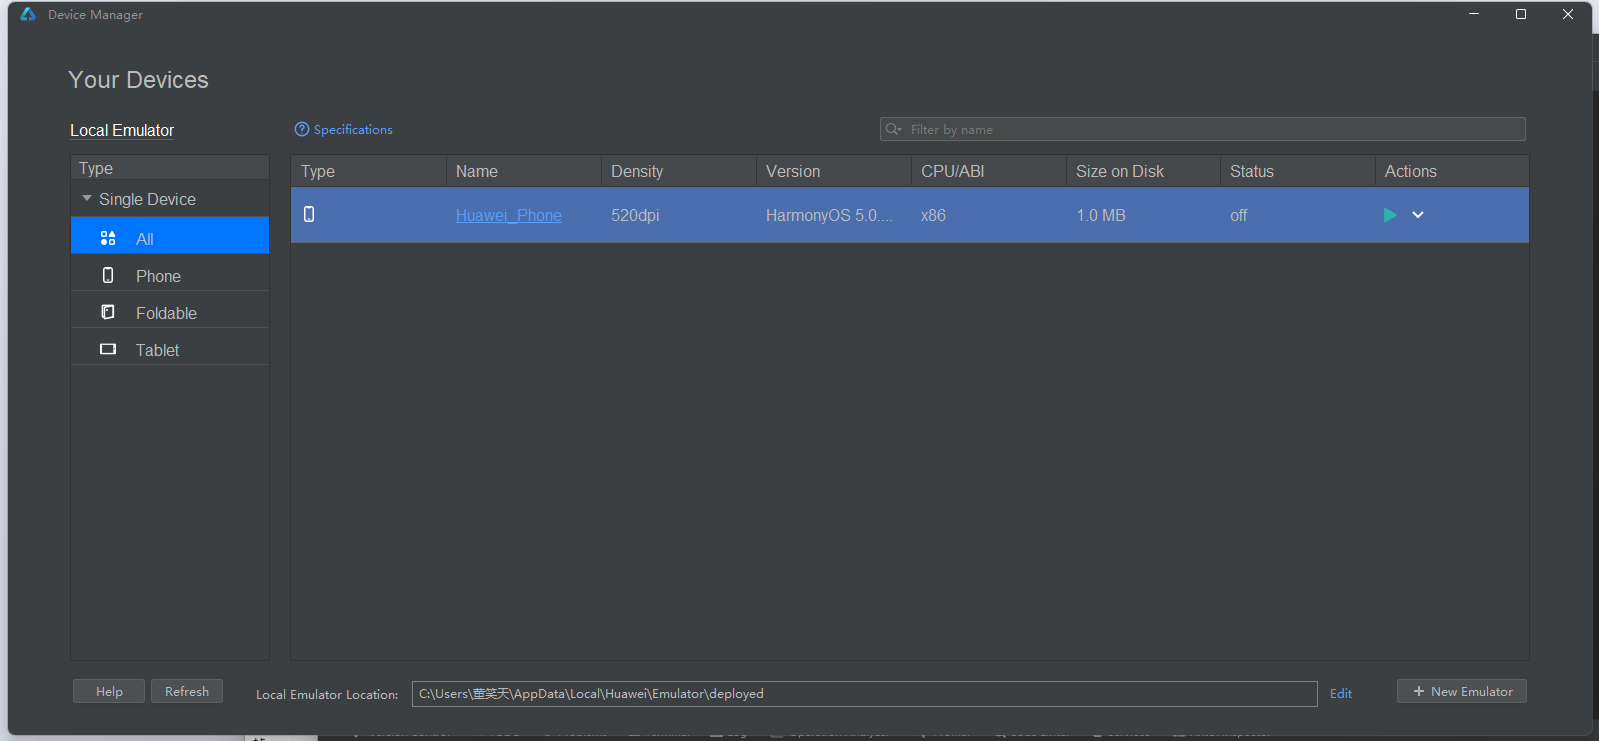1599x741 pixels.
Task: Sort by the Name column header
Action: coord(524,171)
